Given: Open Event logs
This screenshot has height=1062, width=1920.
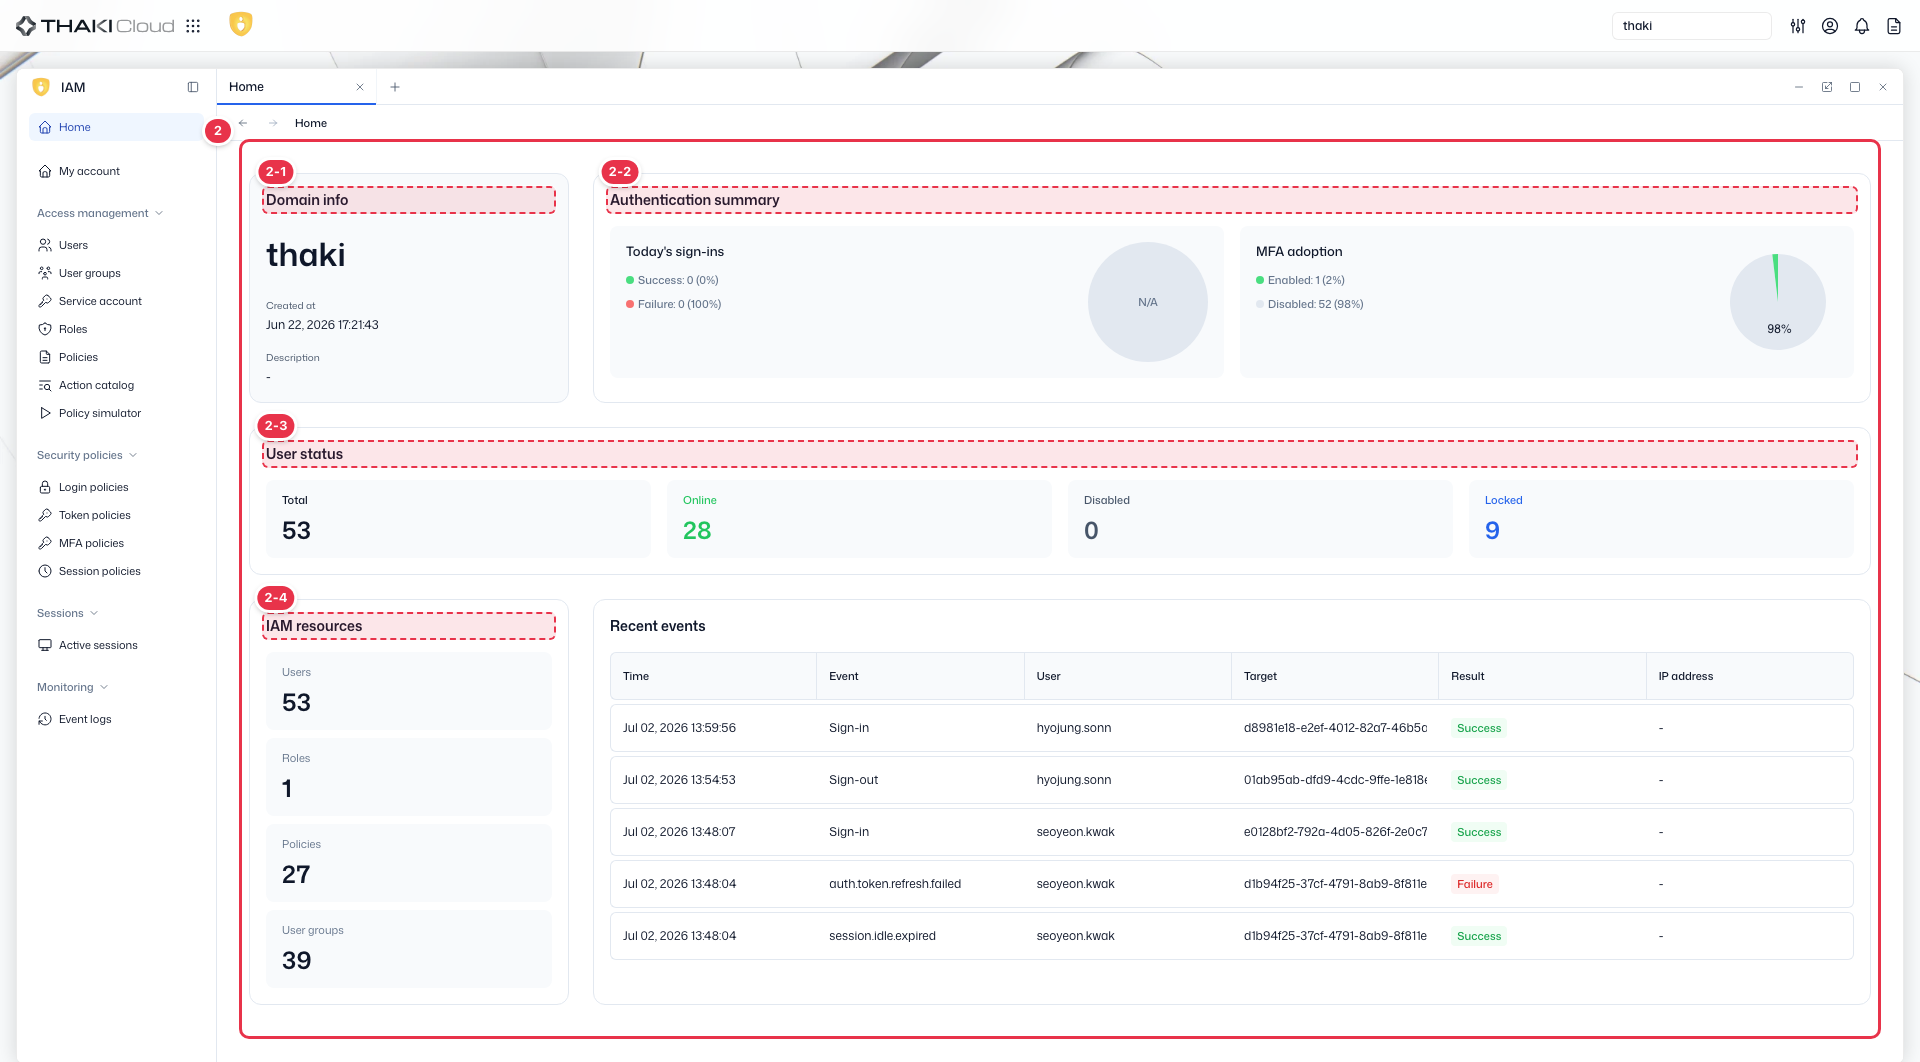Looking at the screenshot, I should [116, 719].
